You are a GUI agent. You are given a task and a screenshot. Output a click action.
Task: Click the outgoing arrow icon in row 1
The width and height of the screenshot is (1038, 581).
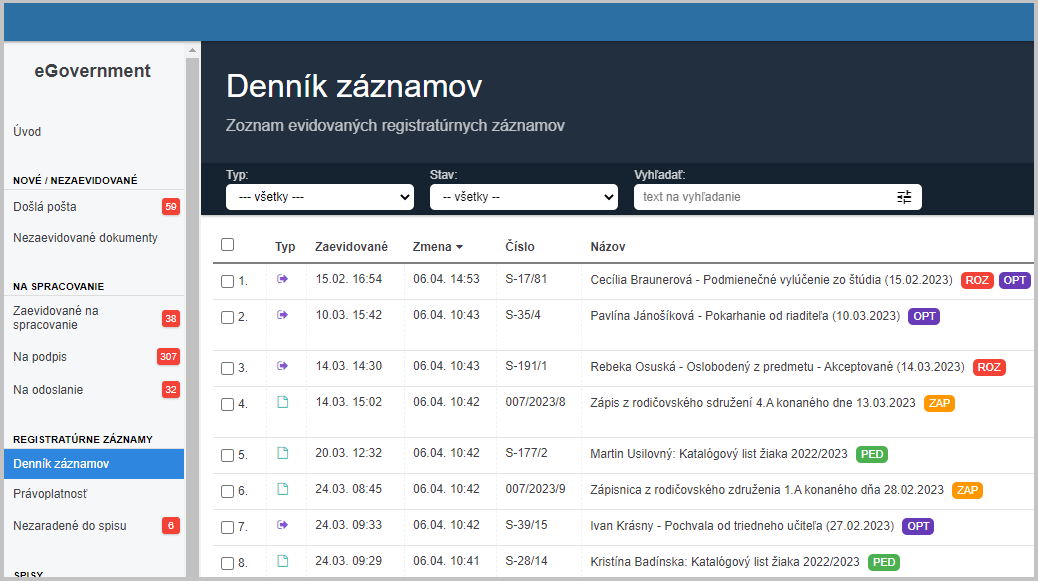pyautogui.click(x=282, y=279)
